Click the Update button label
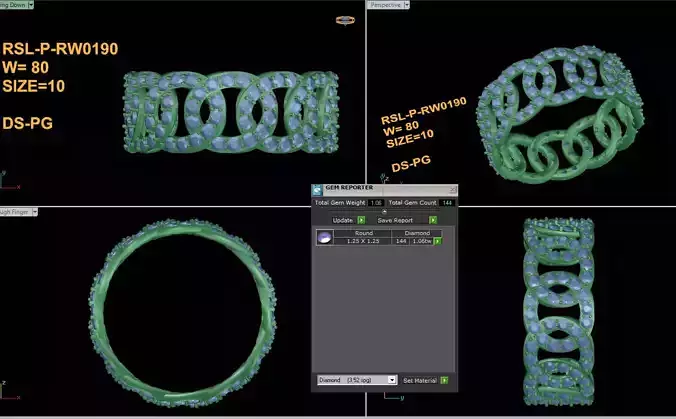 tap(343, 220)
